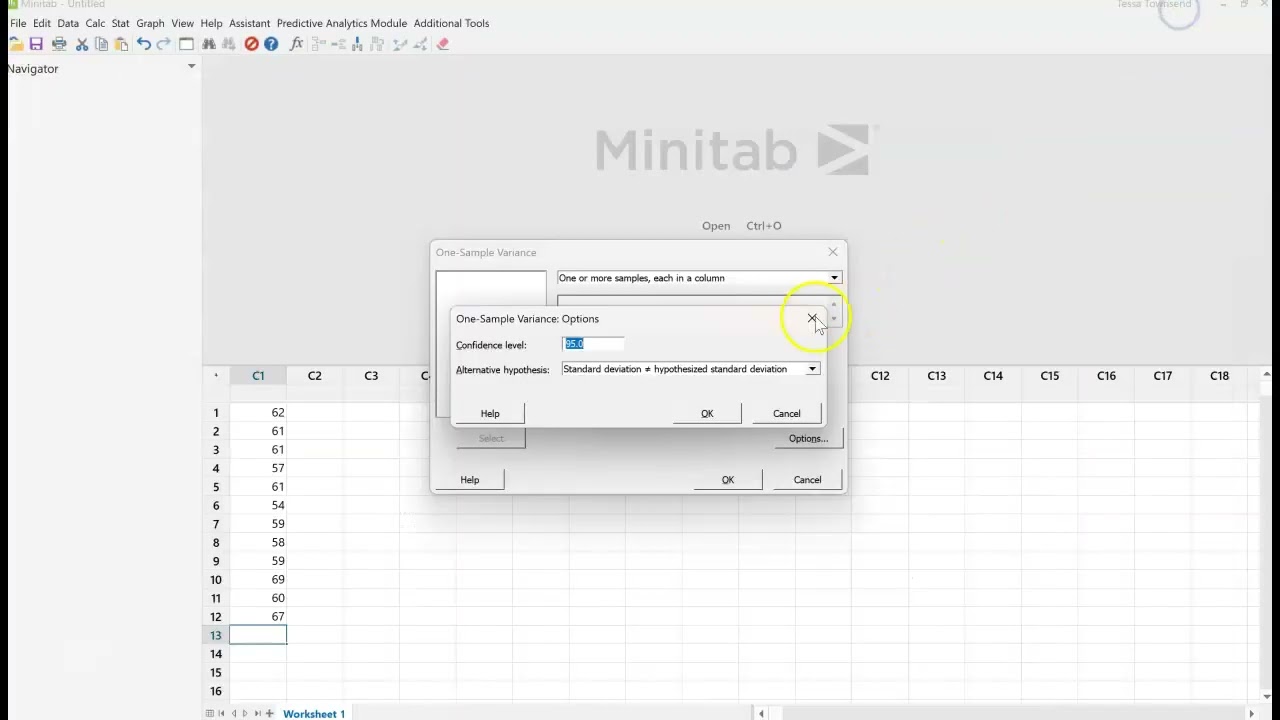
Task: Click the C18 column header
Action: tap(1219, 376)
